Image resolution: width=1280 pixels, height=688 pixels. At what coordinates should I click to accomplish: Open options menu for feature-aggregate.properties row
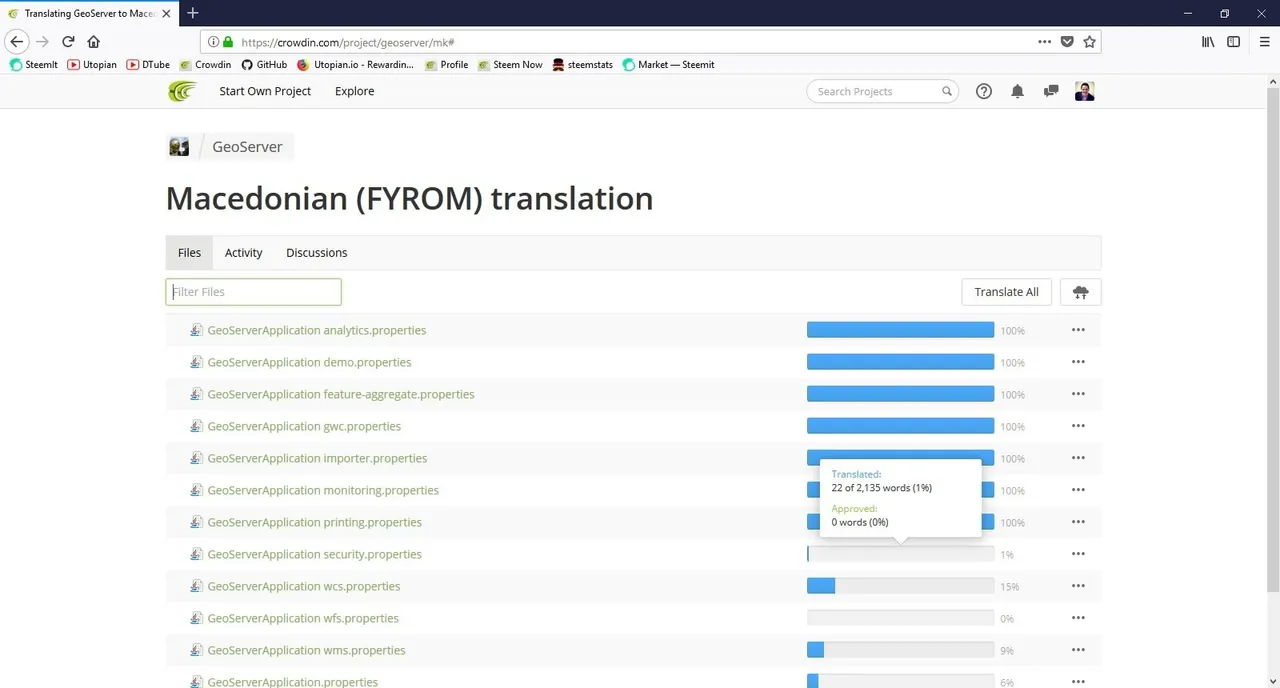coord(1078,394)
